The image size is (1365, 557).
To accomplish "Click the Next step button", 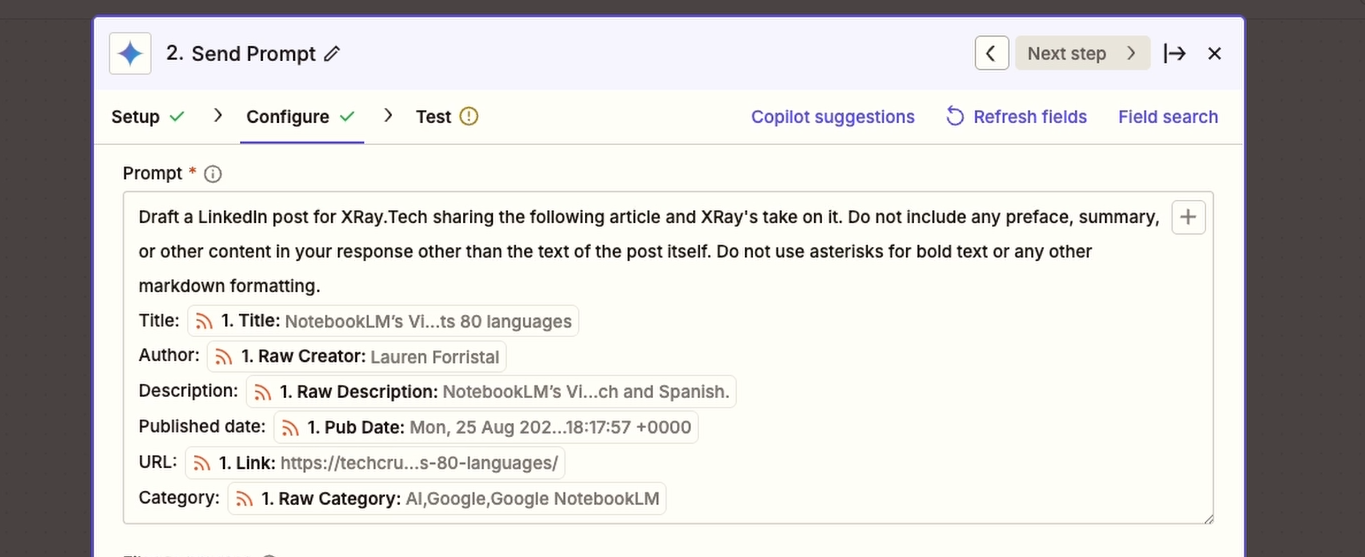I will coord(1082,54).
